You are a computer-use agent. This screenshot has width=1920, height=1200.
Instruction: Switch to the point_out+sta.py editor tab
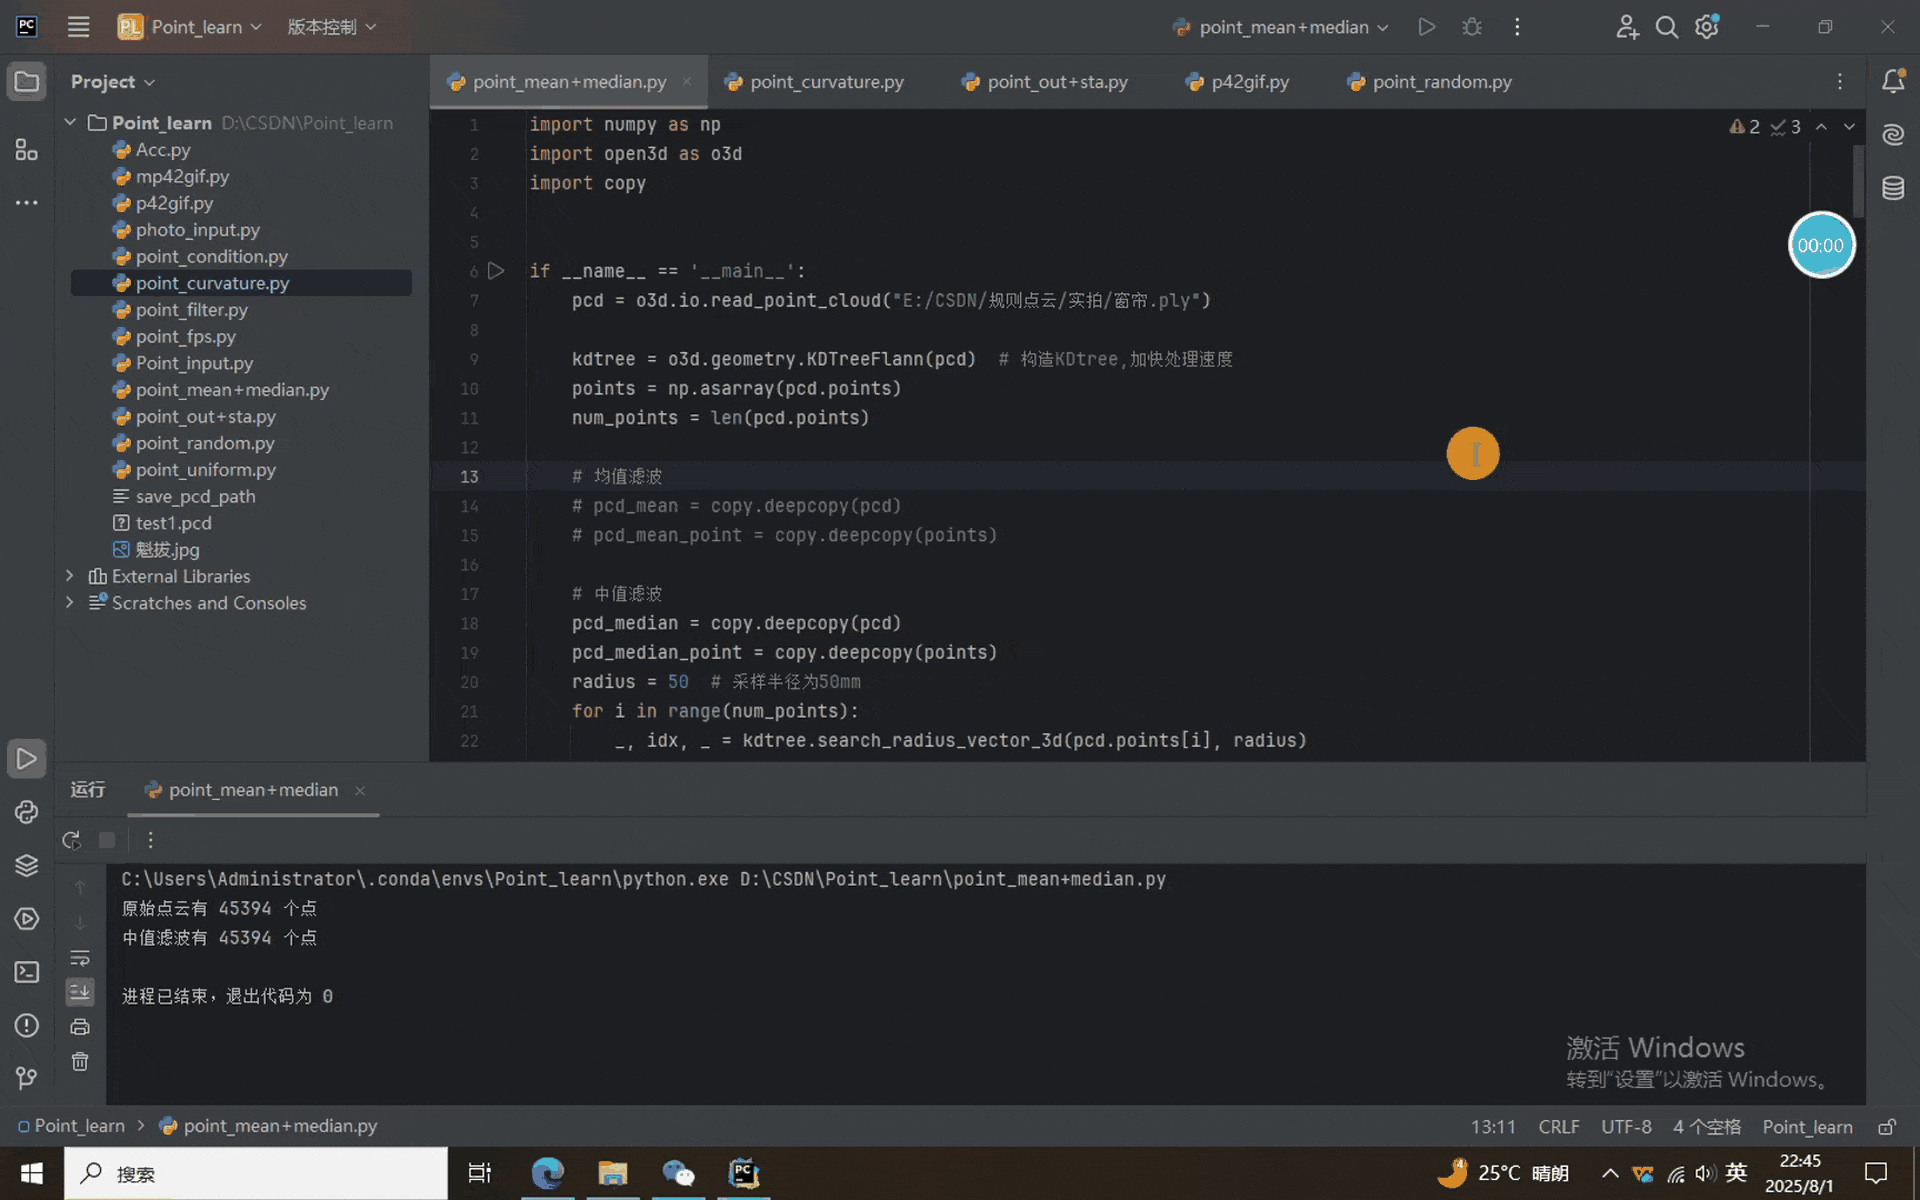(1044, 82)
